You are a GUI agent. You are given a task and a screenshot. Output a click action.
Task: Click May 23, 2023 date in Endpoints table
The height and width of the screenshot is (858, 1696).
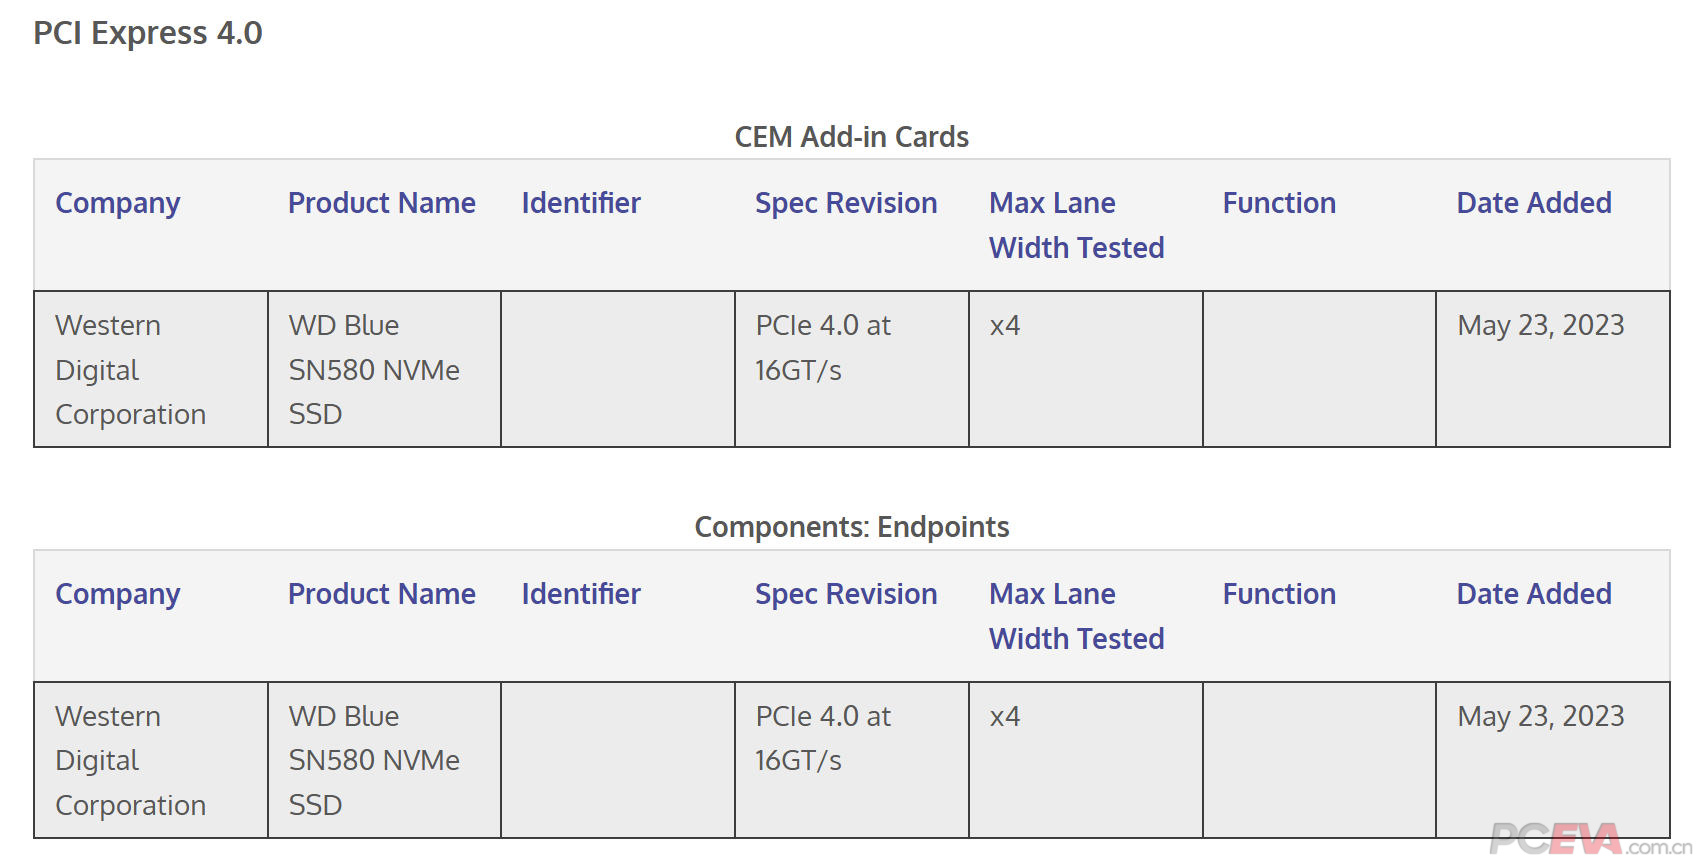tap(1541, 716)
